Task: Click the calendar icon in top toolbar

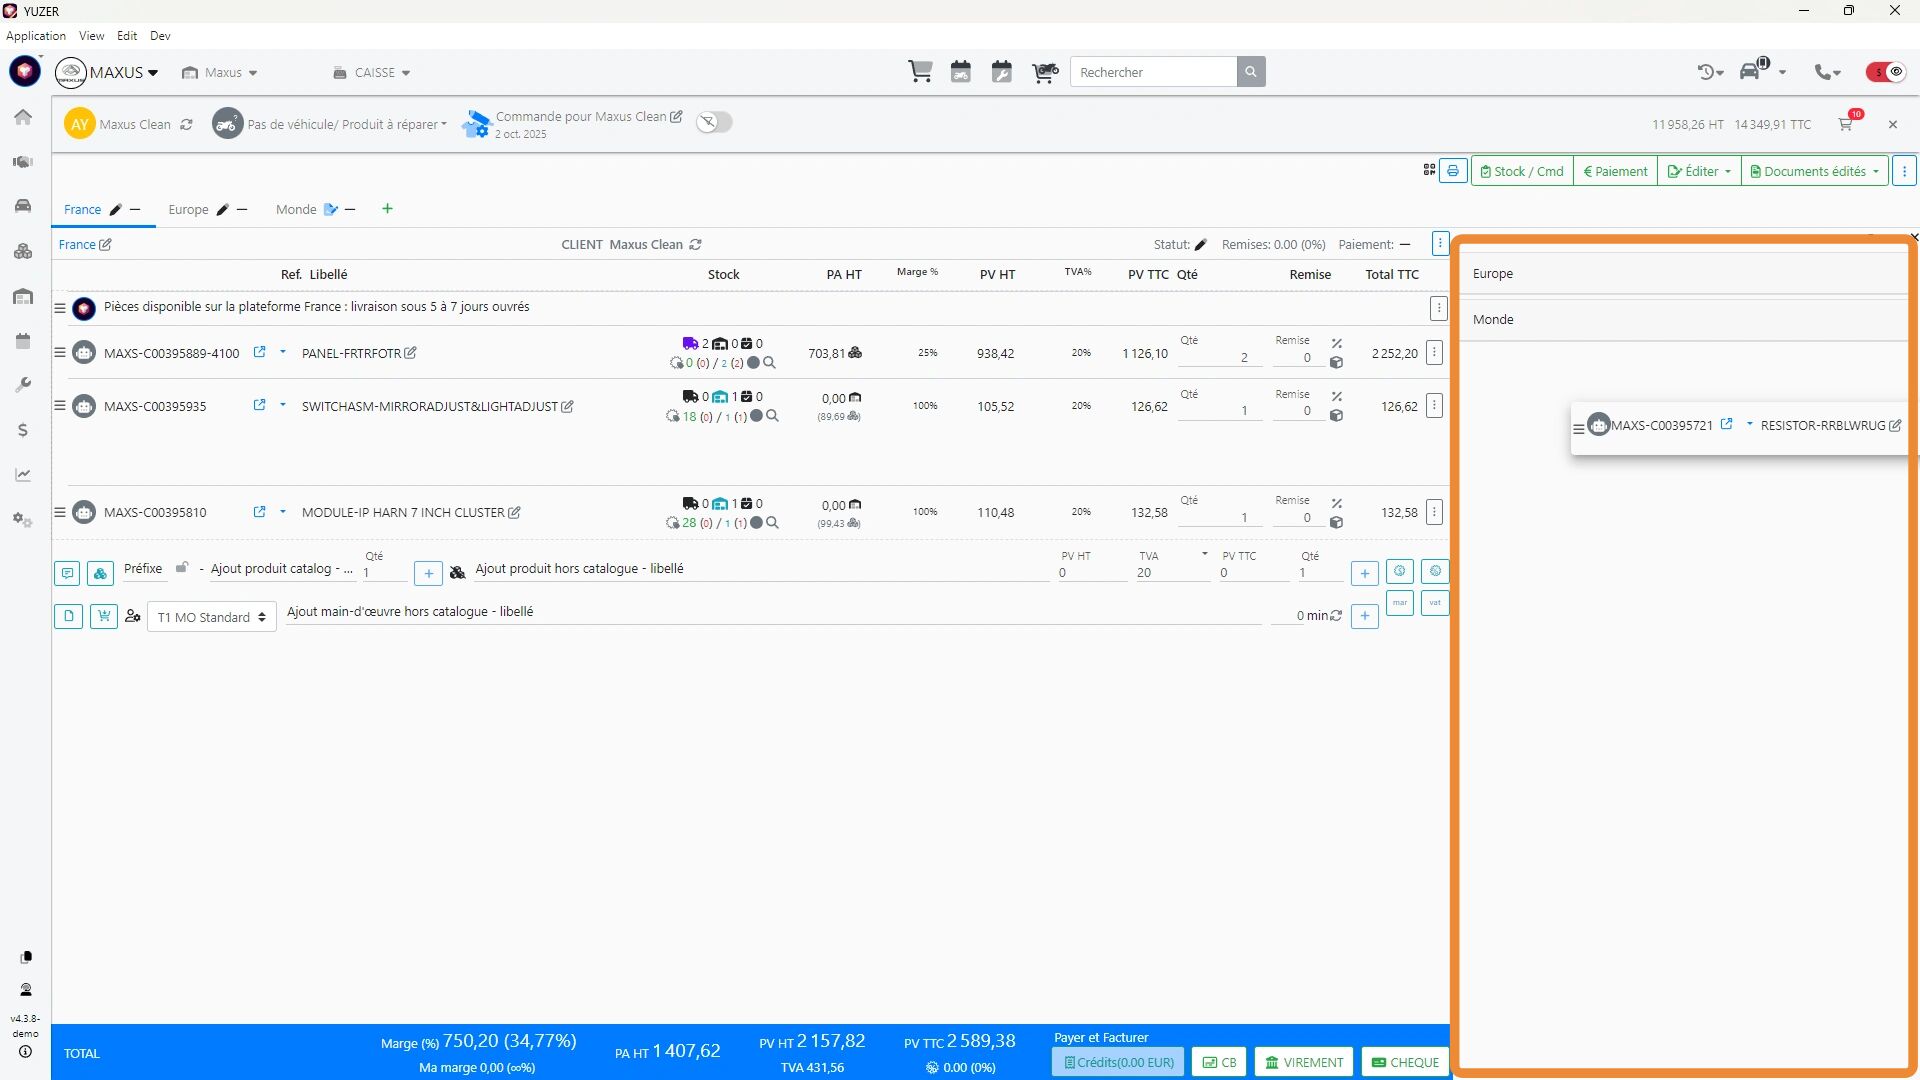Action: (x=961, y=72)
